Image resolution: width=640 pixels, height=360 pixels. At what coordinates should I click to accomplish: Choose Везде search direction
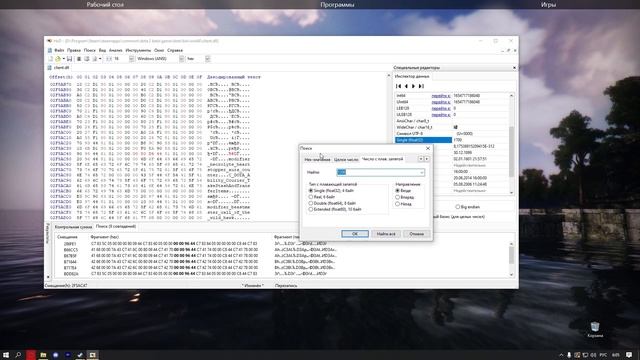(x=403, y=191)
